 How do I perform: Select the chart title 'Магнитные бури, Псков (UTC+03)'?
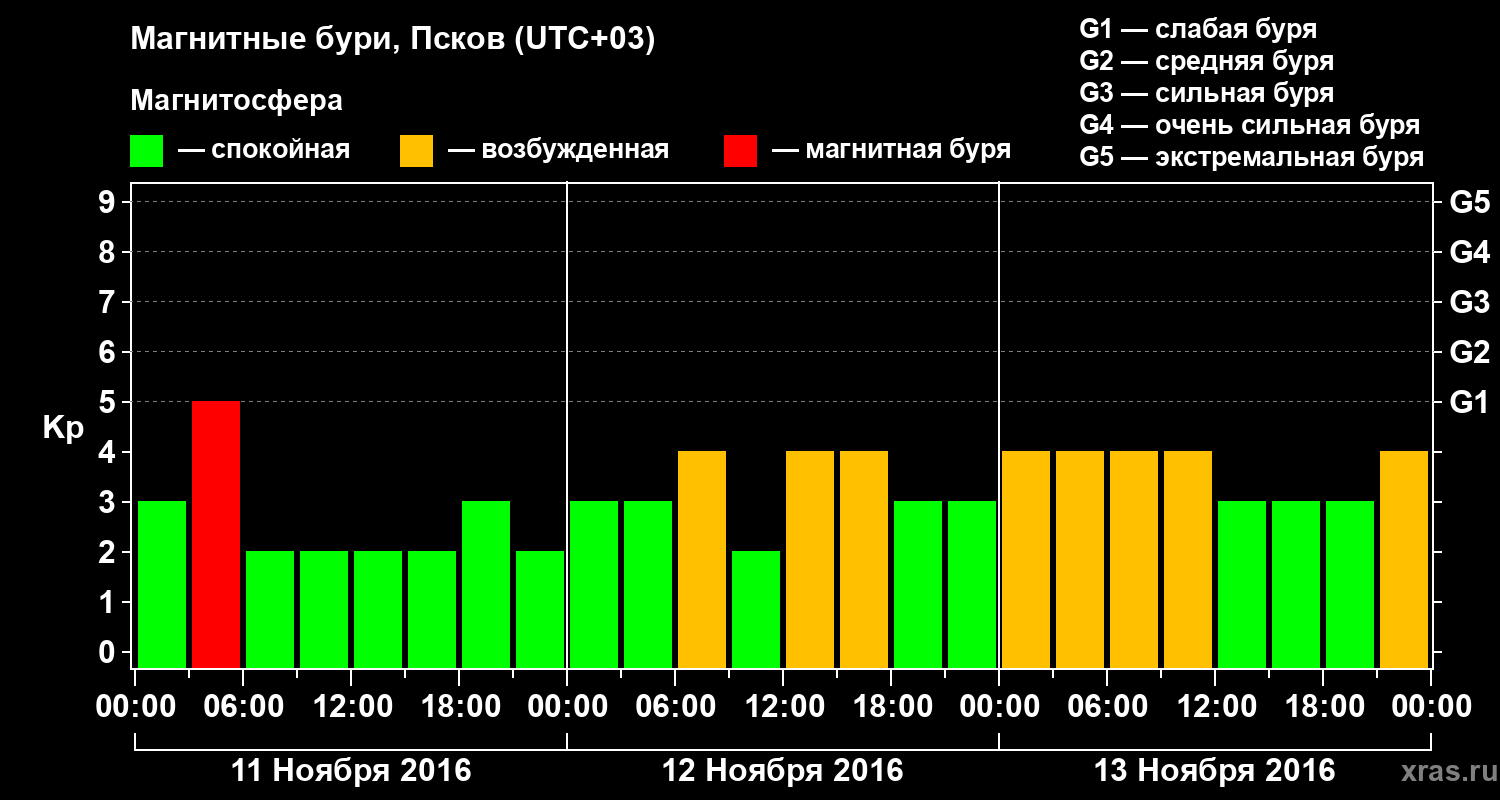(393, 40)
